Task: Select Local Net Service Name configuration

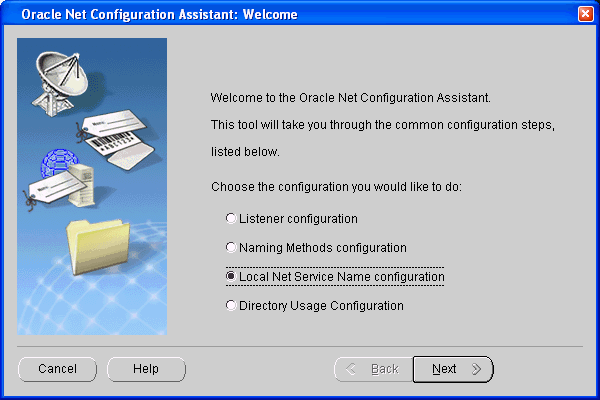Action: pos(232,276)
